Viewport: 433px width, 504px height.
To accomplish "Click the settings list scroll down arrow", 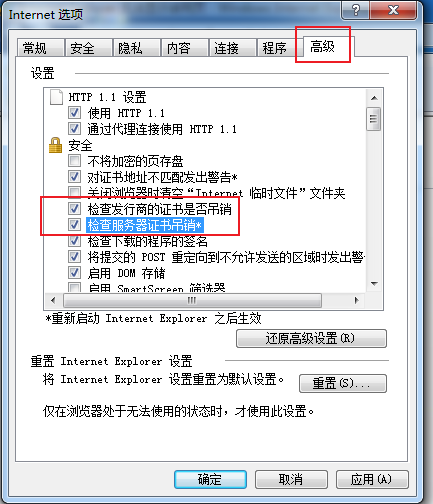I will (374, 284).
